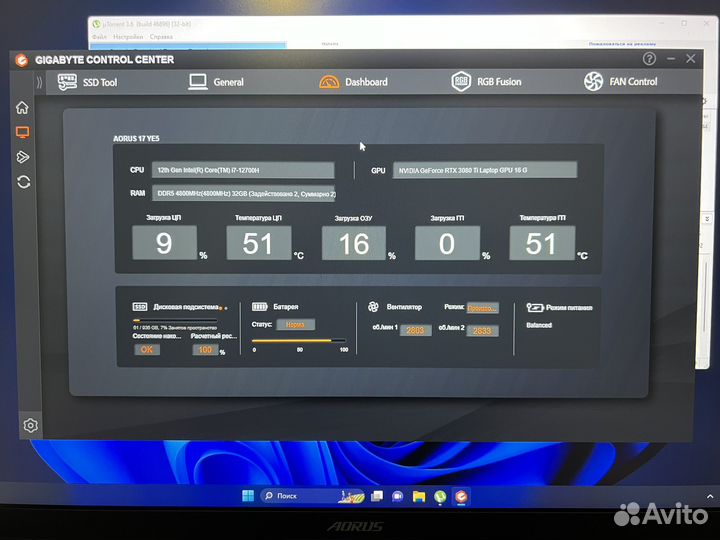Switch to the General tab

[216, 82]
